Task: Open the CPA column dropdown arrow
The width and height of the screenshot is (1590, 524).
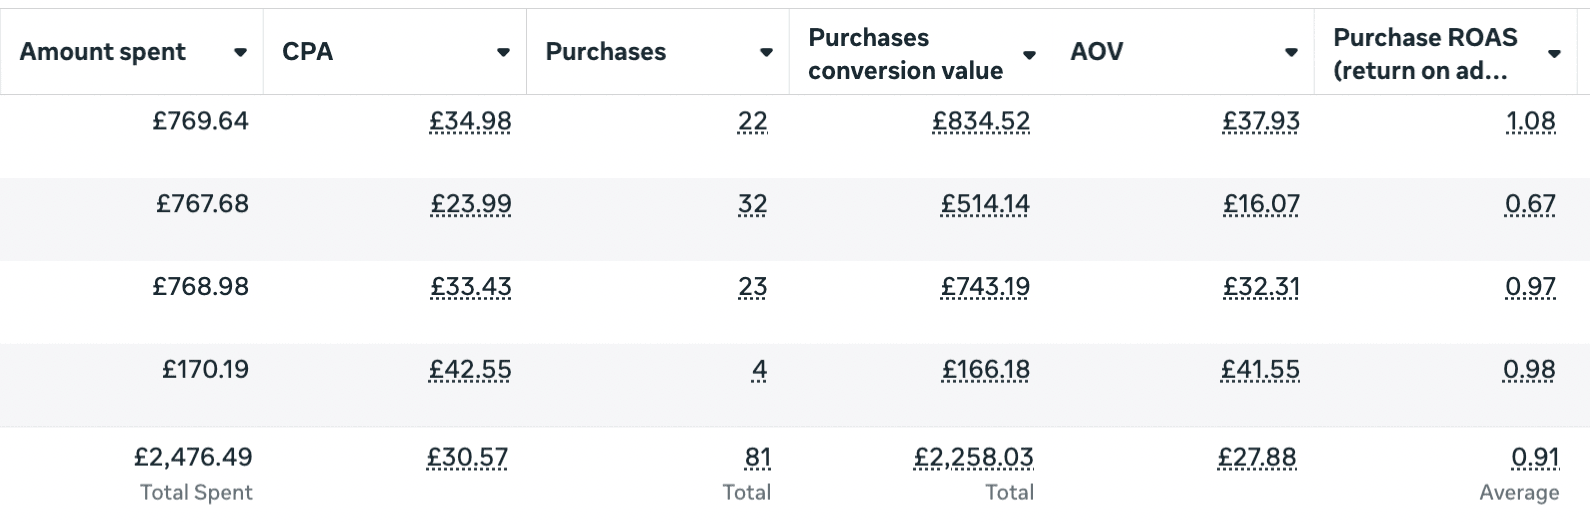Action: (503, 53)
